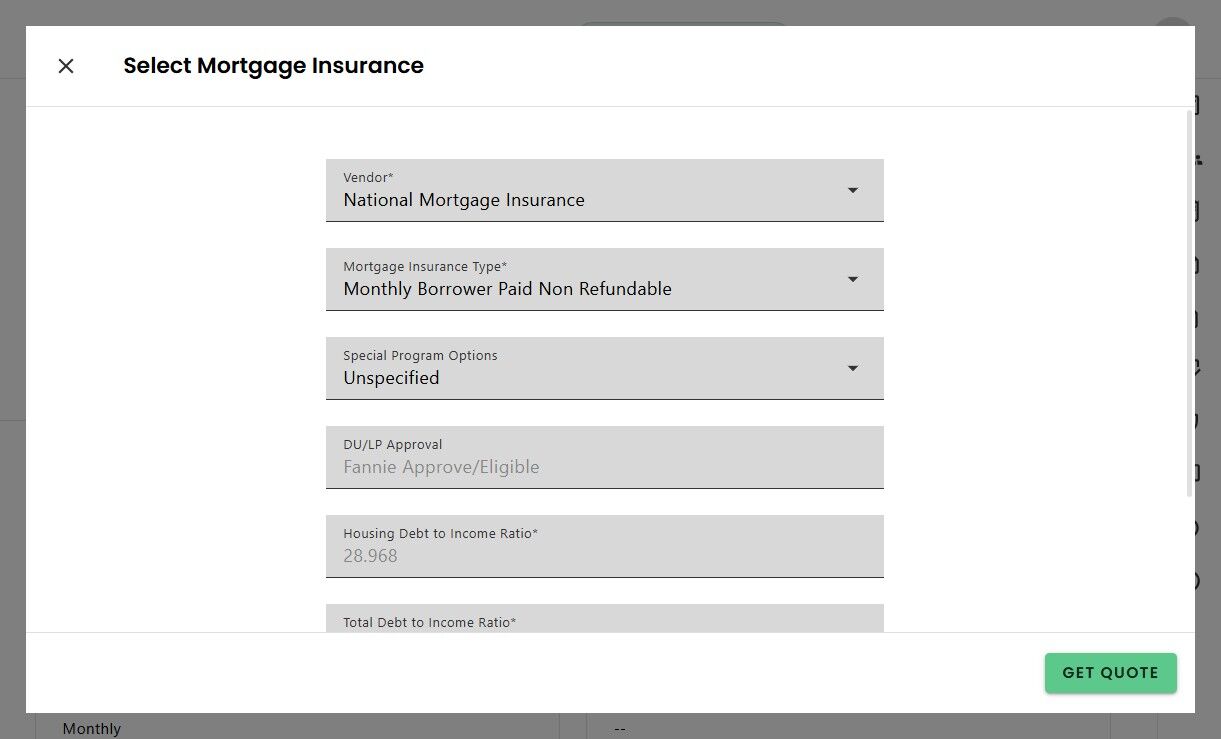Screen dimensions: 1221x739
Task: Click the Unspecified special program value
Action: pyautogui.click(x=391, y=378)
